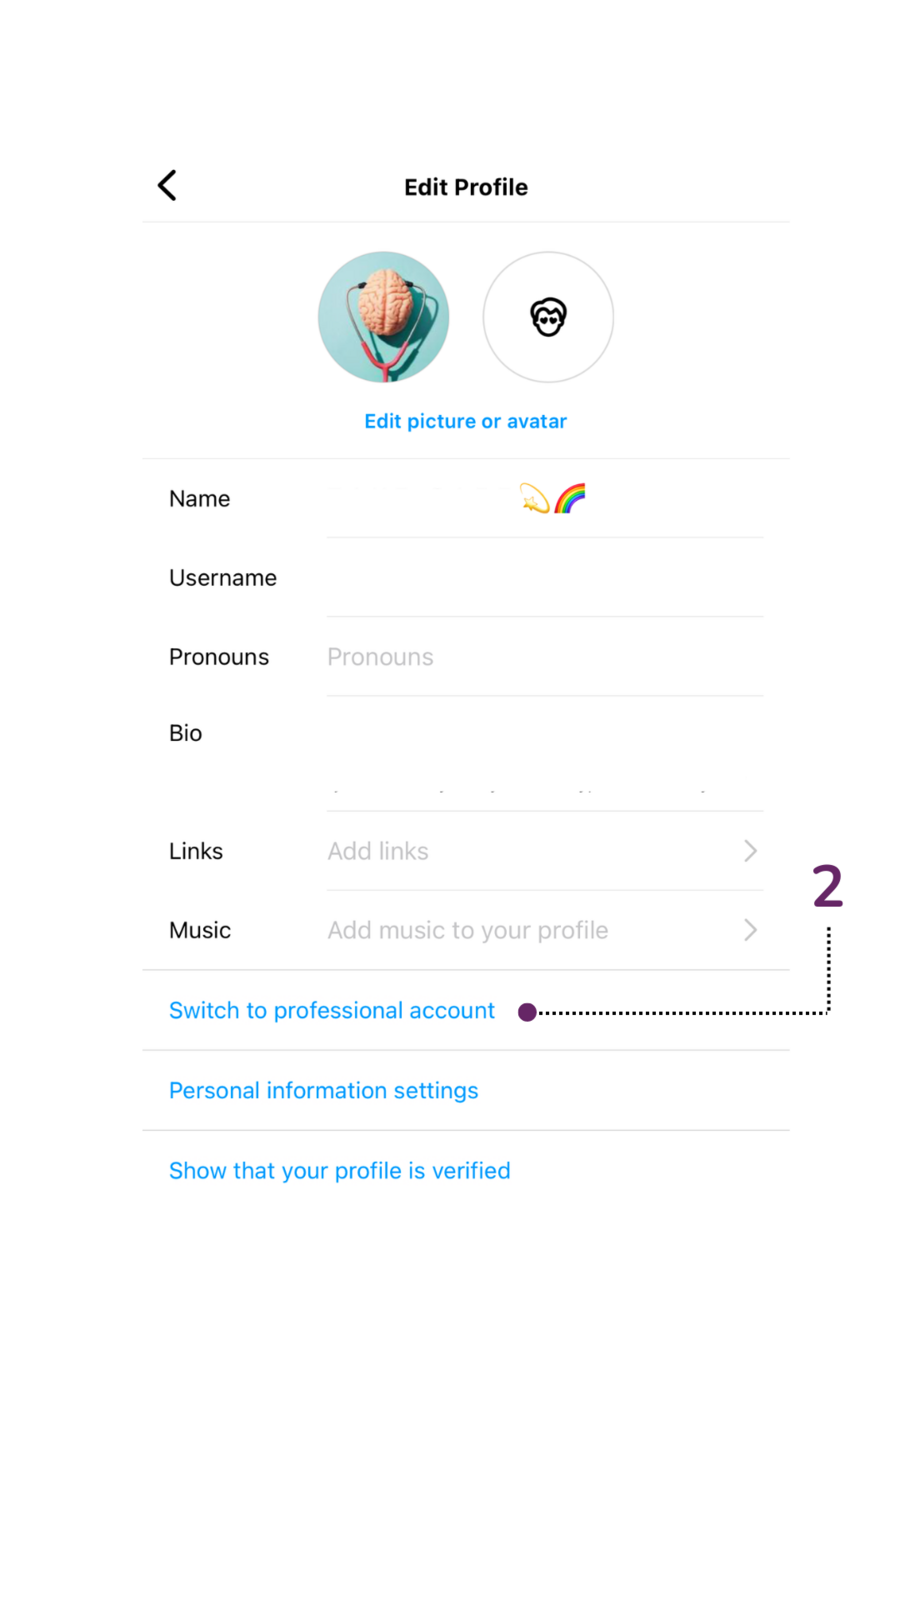Tap the Music row label
Viewport: 900px width, 1600px height.
200,930
